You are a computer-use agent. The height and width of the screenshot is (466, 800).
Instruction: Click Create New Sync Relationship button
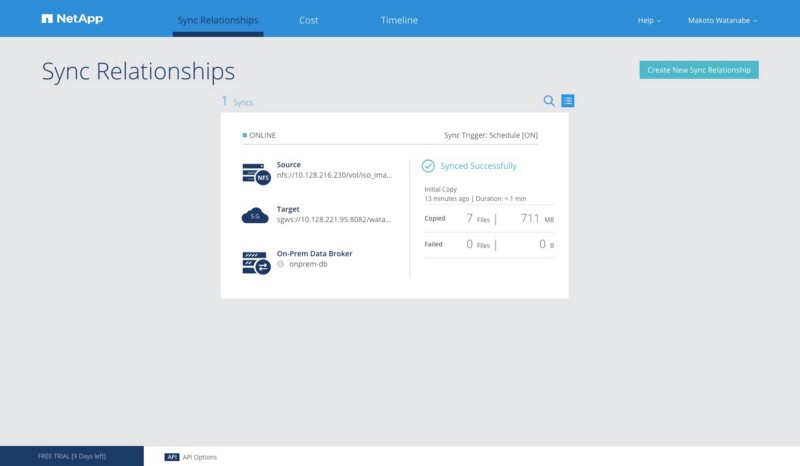click(699, 70)
